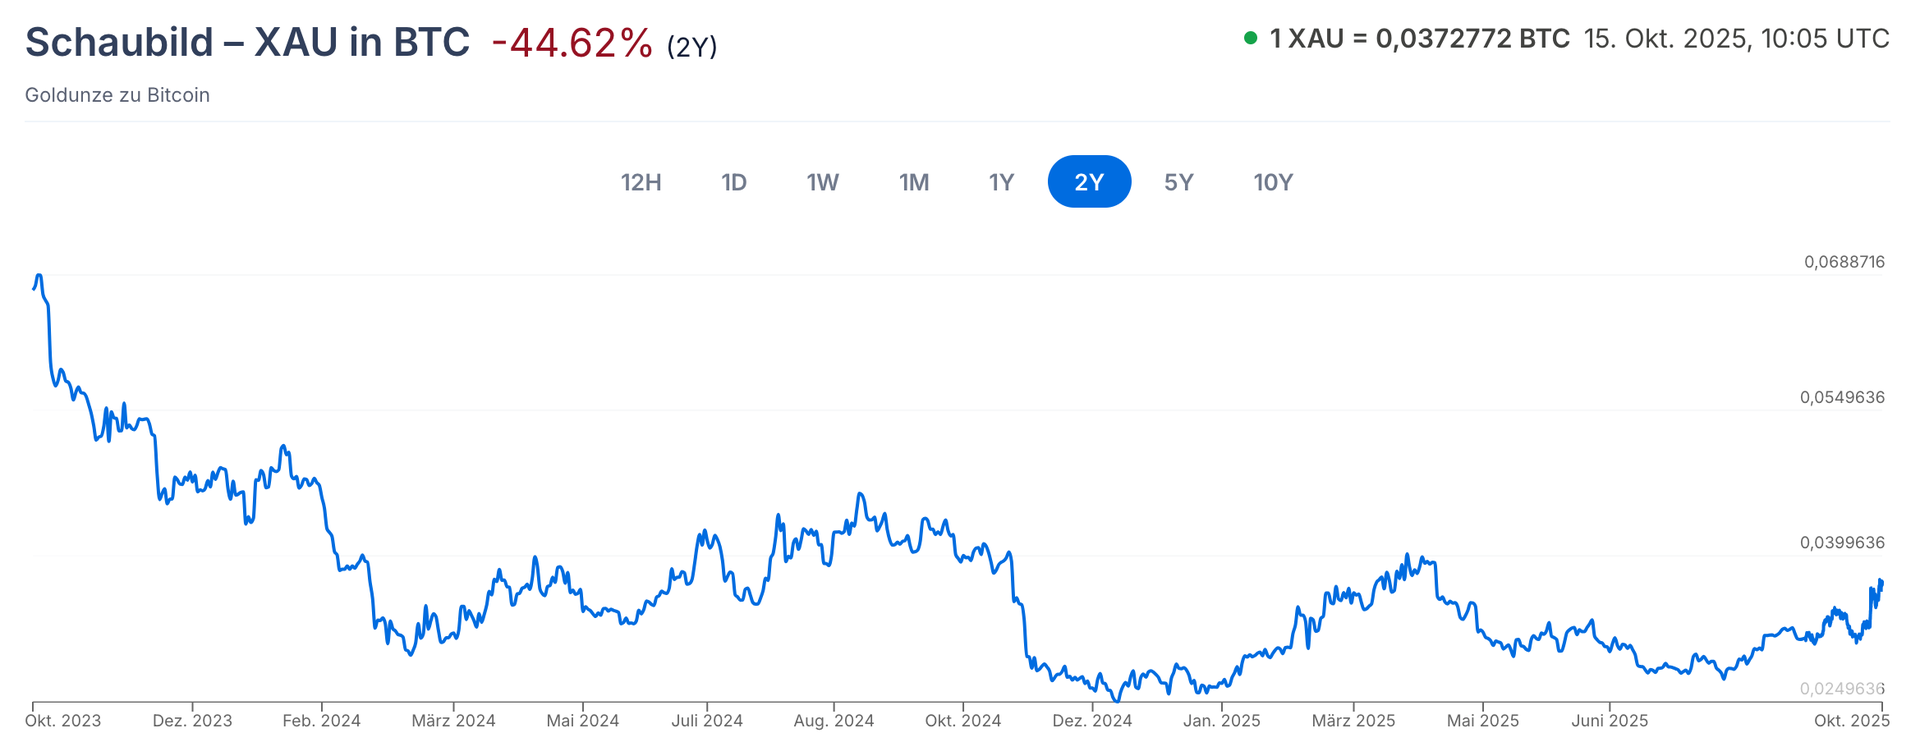The image size is (1920, 742).
Task: Choose the 1W time range
Action: tap(822, 182)
